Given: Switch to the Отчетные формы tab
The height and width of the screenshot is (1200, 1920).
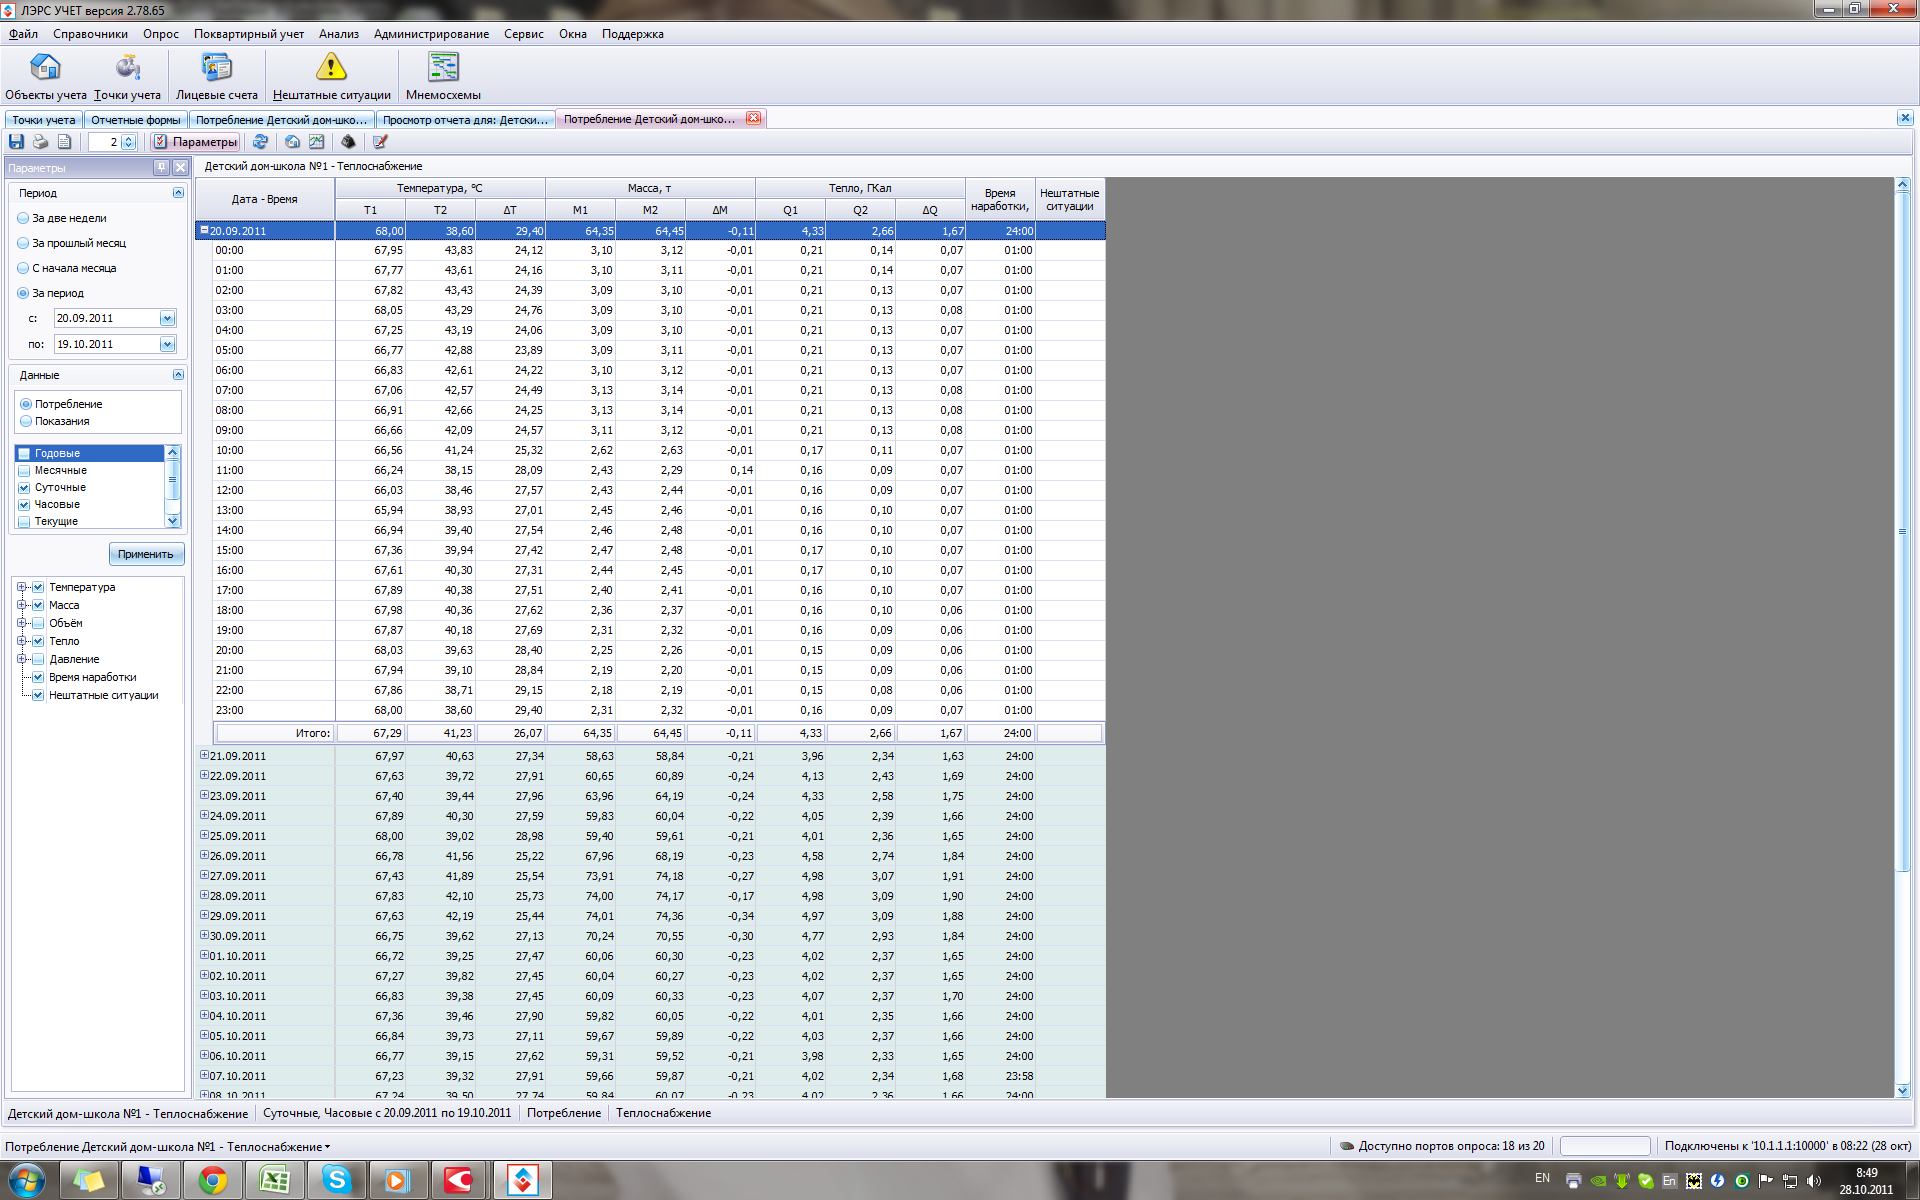Looking at the screenshot, I should point(136,120).
